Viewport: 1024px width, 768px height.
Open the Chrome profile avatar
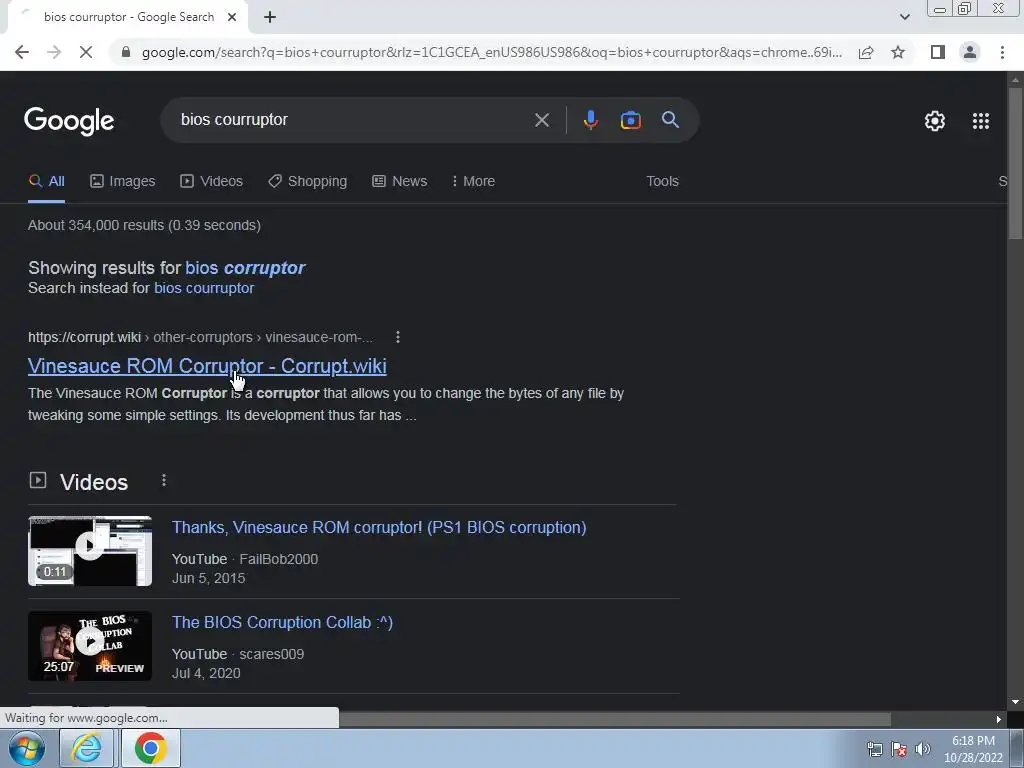[970, 52]
